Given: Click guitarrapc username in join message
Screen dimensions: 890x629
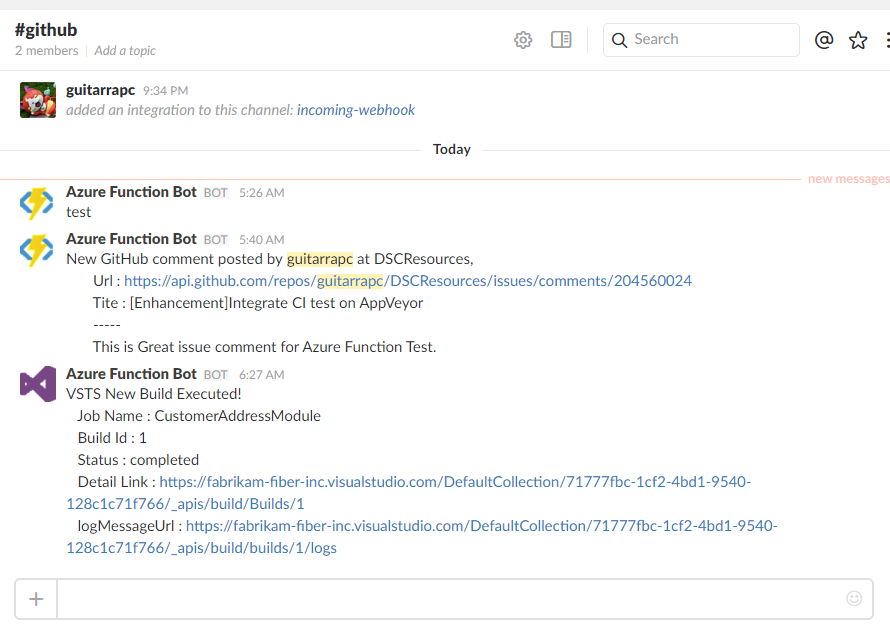Looking at the screenshot, I should coord(100,90).
